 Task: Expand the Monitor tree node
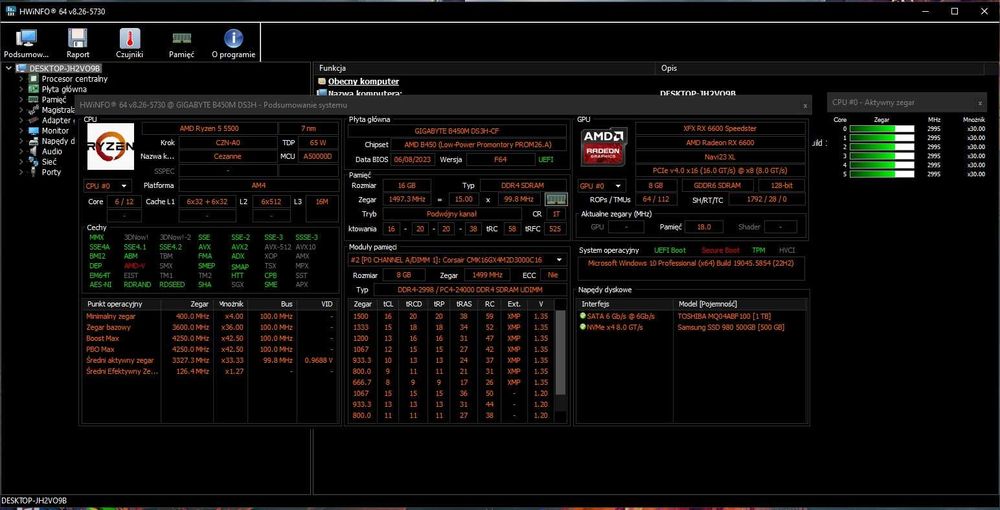(x=21, y=131)
